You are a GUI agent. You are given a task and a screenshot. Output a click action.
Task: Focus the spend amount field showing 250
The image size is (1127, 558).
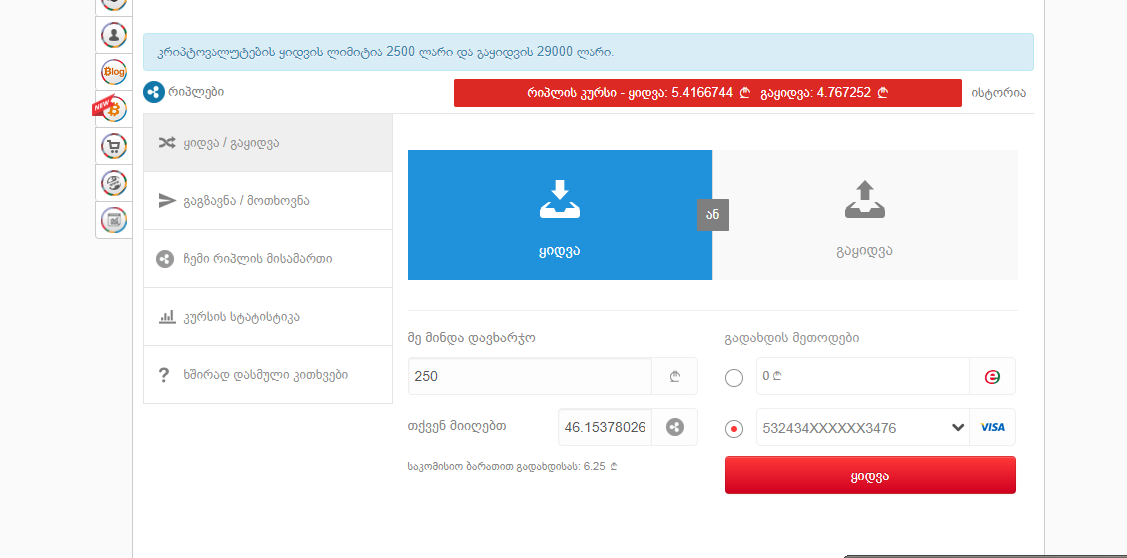pyautogui.click(x=530, y=376)
